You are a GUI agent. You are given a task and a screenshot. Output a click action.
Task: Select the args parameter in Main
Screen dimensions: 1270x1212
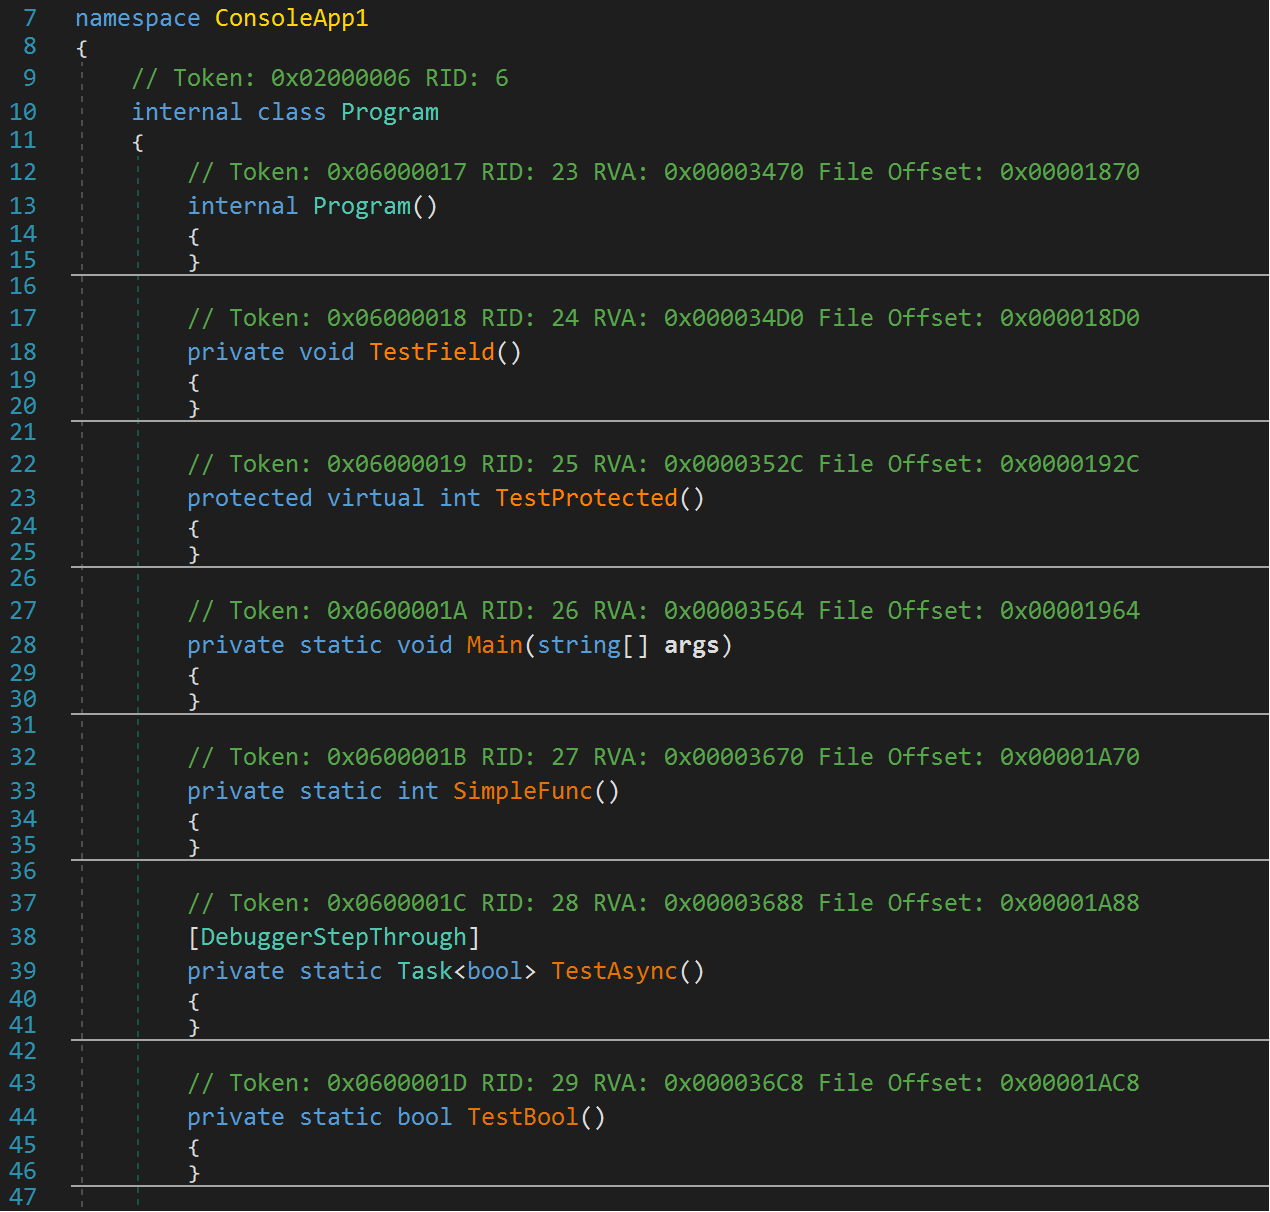pos(691,645)
